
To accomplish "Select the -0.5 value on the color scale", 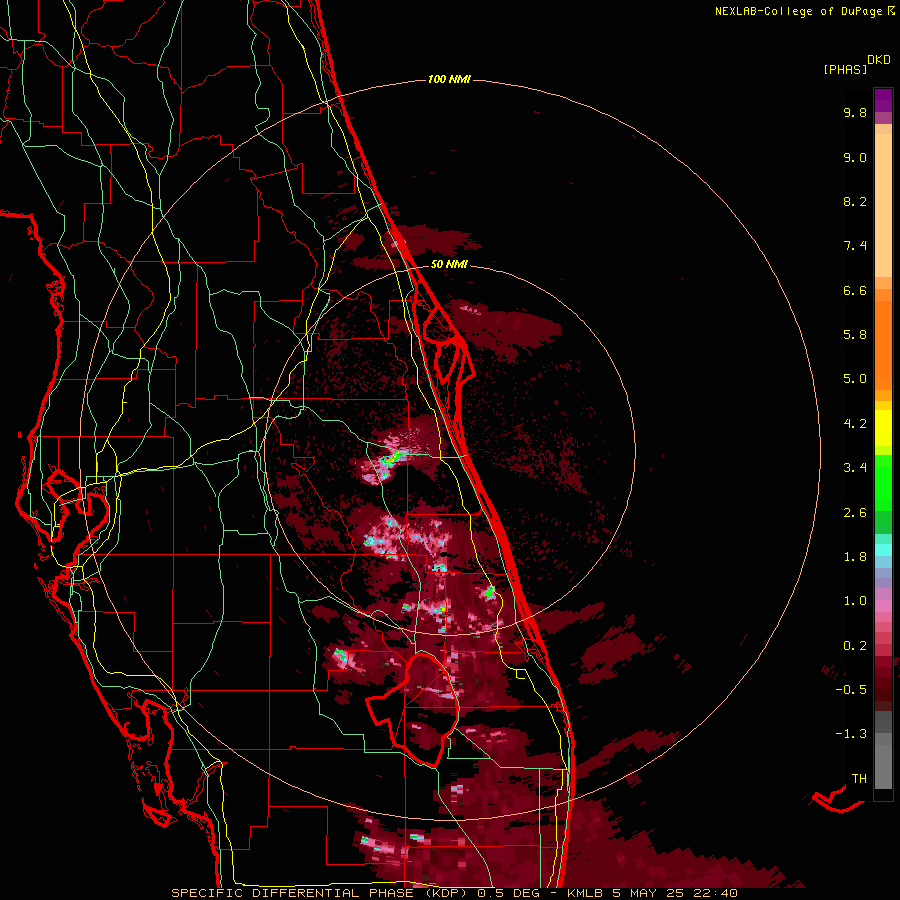I will click(851, 690).
